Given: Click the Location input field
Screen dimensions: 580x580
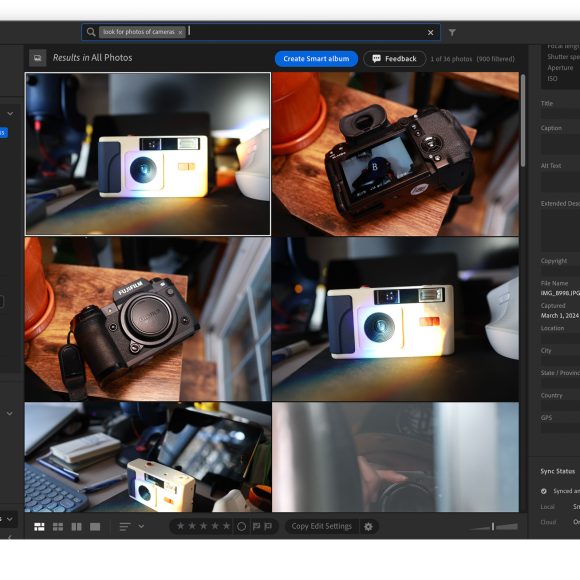Looking at the screenshot, I should coord(560,339).
